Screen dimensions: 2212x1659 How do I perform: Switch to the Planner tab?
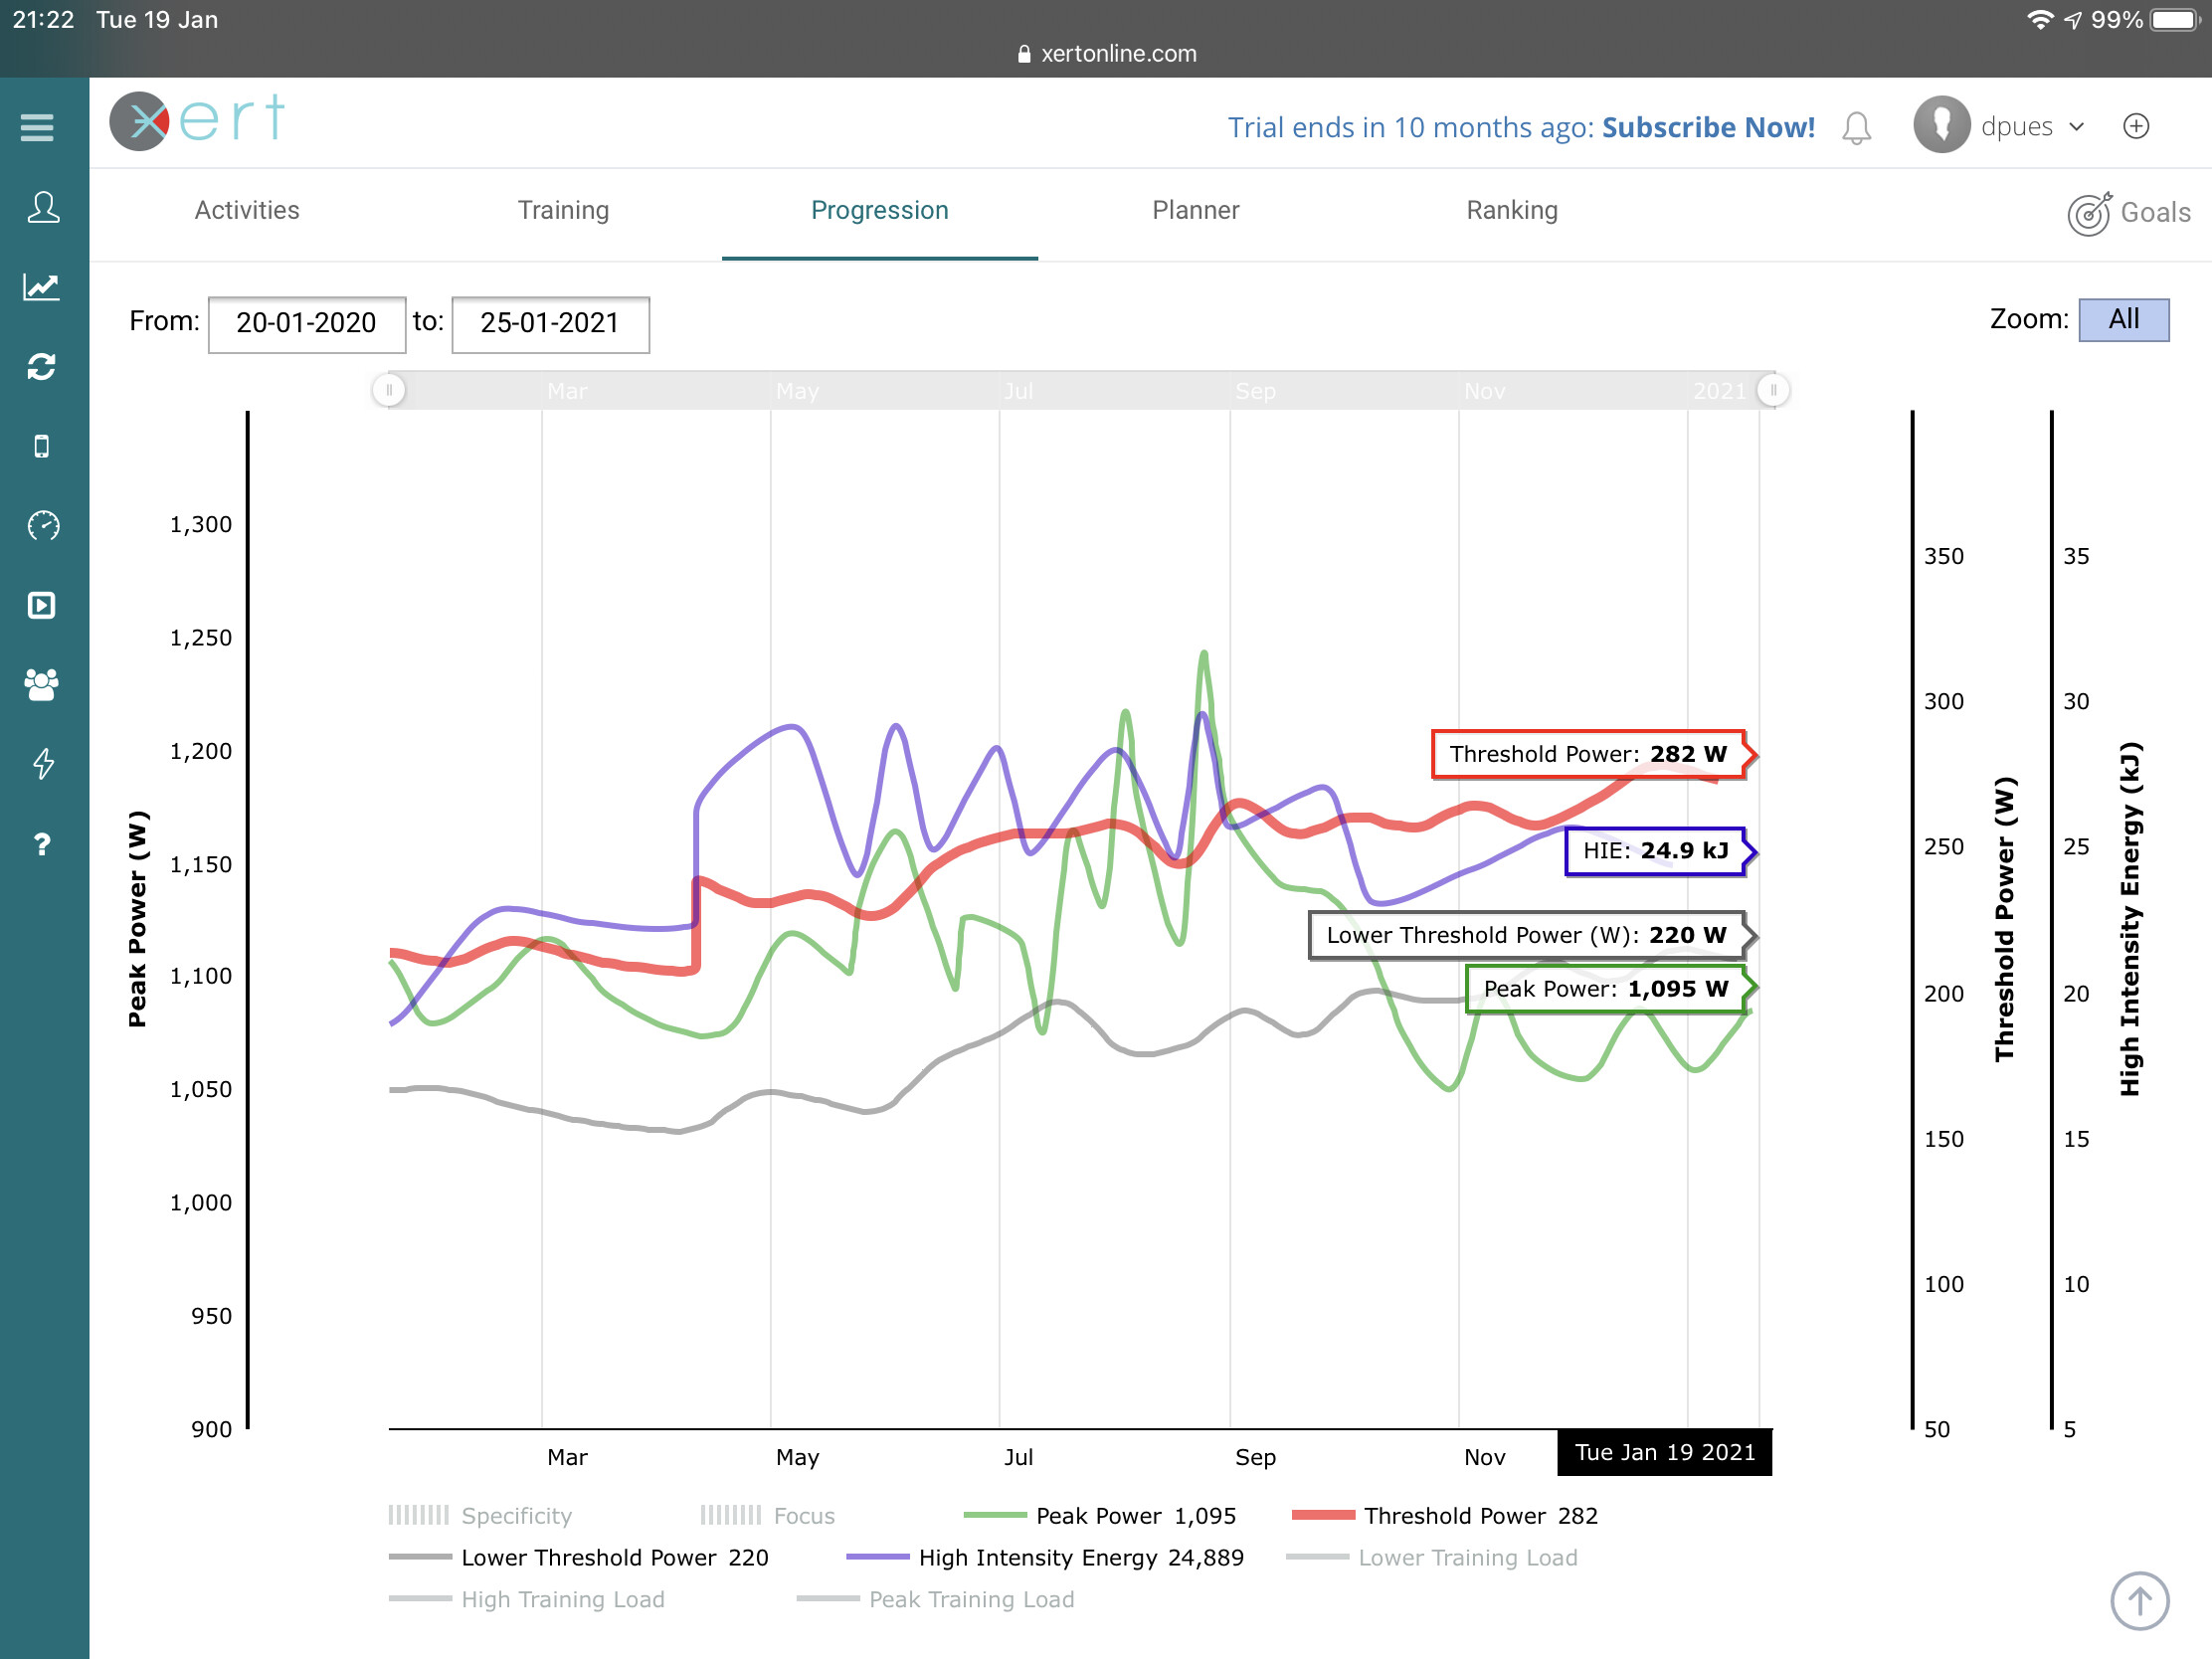[x=1195, y=211]
